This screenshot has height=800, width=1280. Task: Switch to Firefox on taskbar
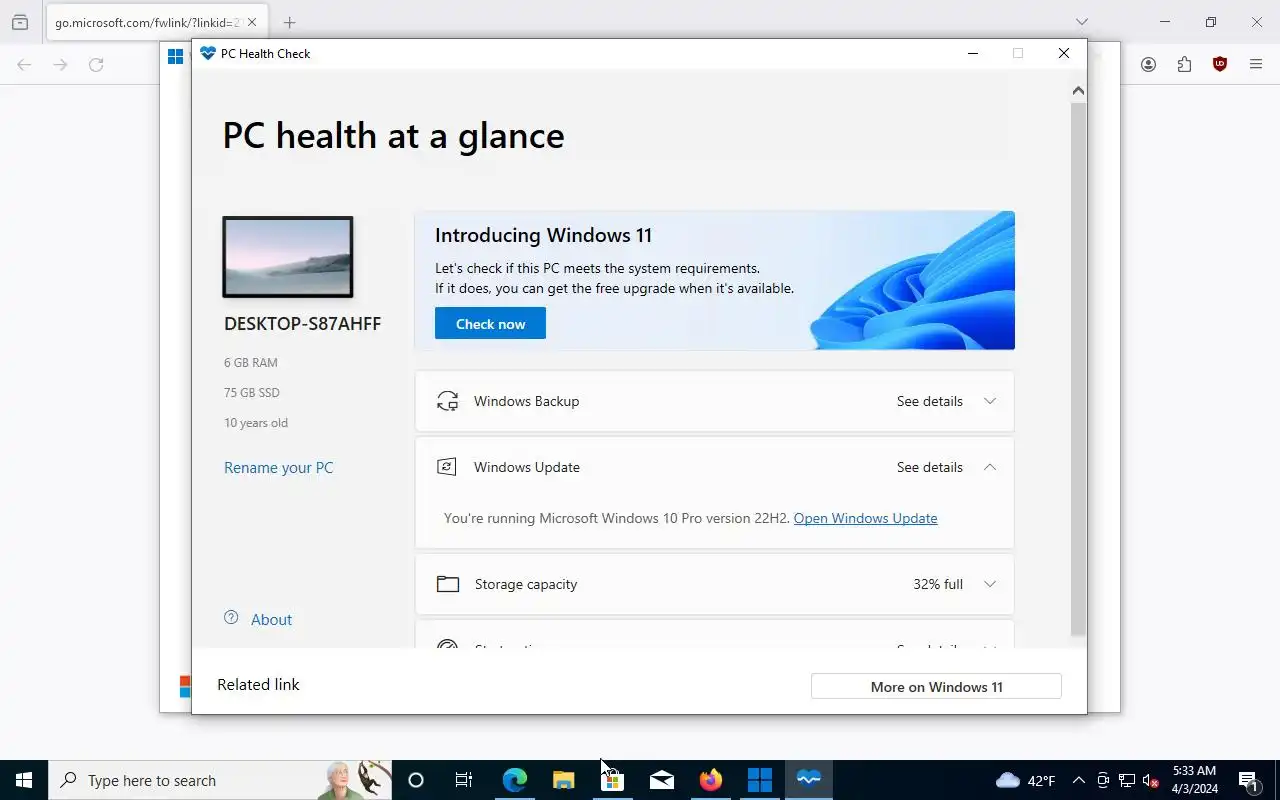[x=710, y=780]
